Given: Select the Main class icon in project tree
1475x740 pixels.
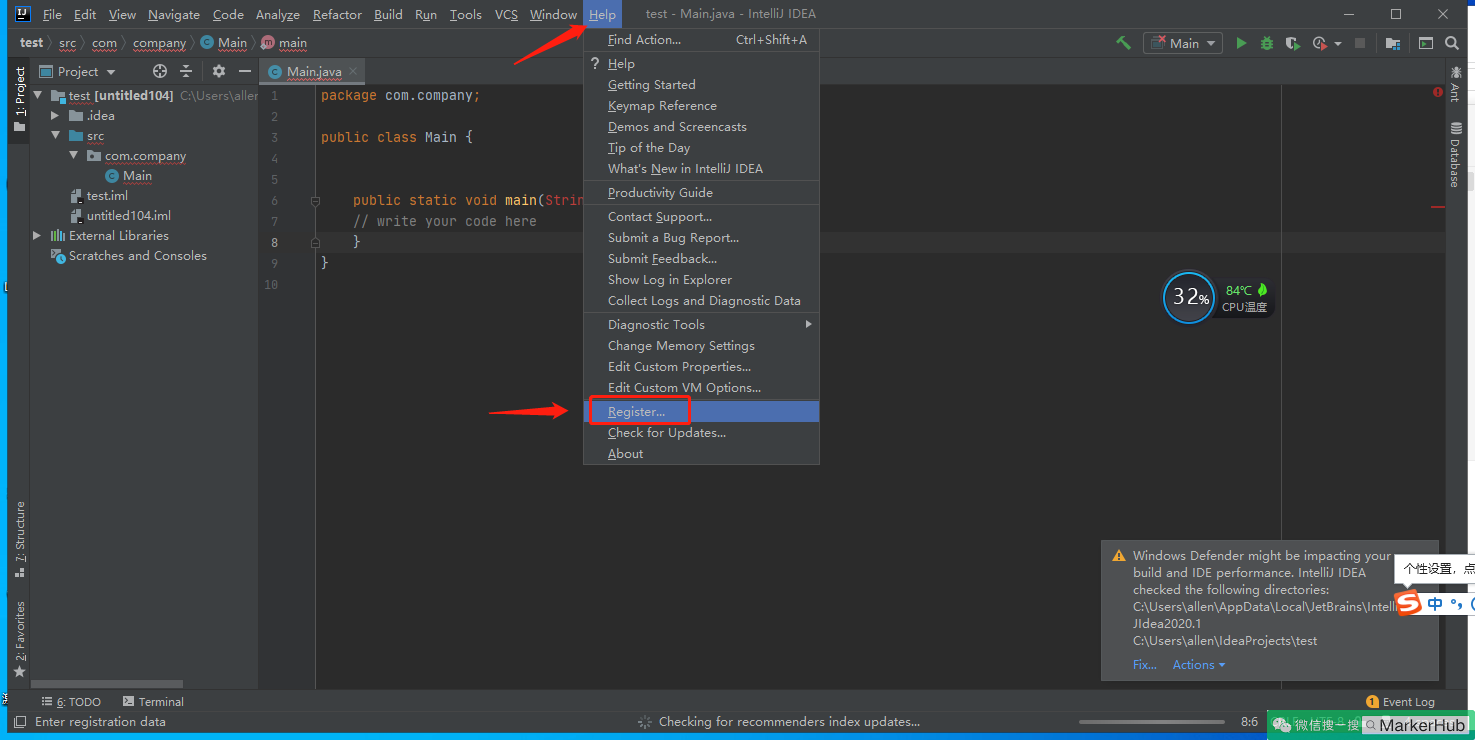Looking at the screenshot, I should tap(112, 176).
